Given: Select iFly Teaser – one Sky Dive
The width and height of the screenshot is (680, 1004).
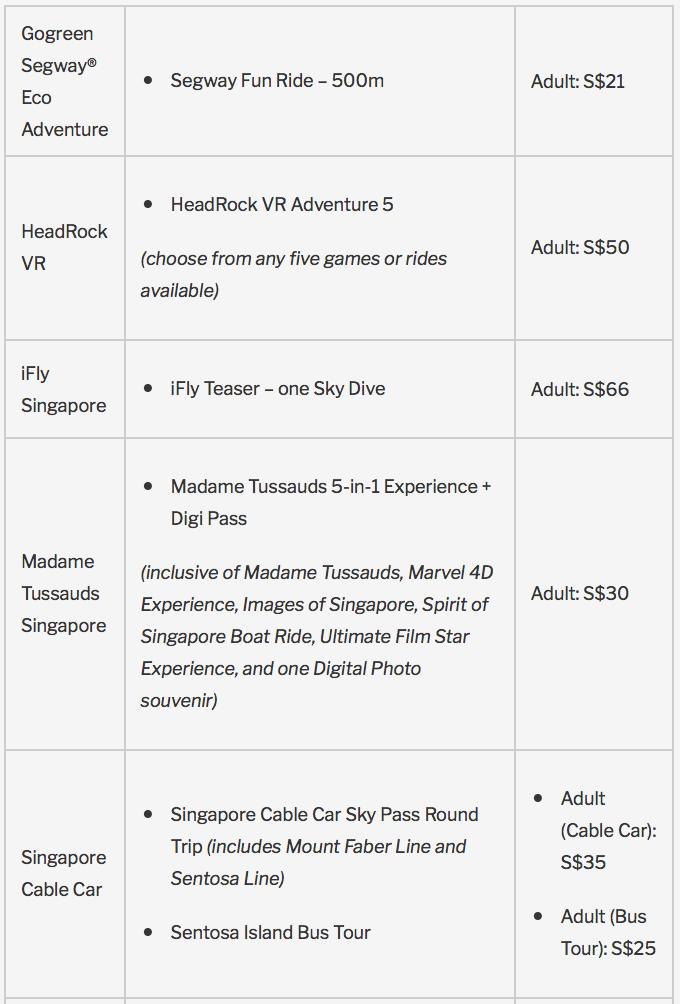Looking at the screenshot, I should [x=277, y=389].
